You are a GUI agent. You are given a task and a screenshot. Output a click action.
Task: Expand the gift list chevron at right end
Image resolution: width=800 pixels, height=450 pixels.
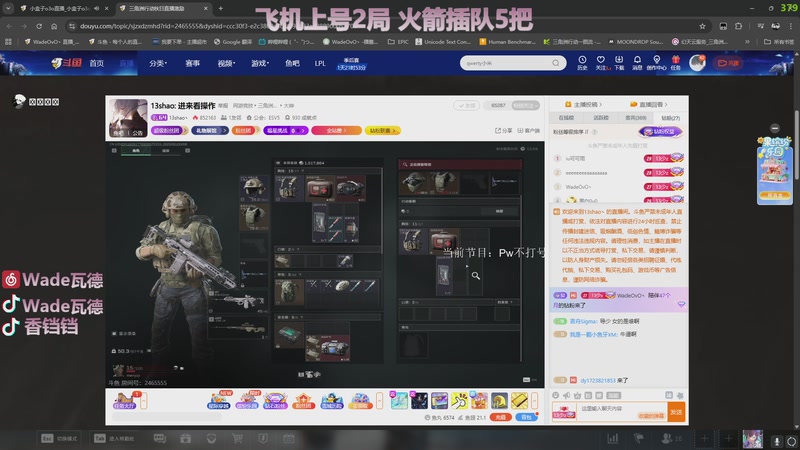534,401
